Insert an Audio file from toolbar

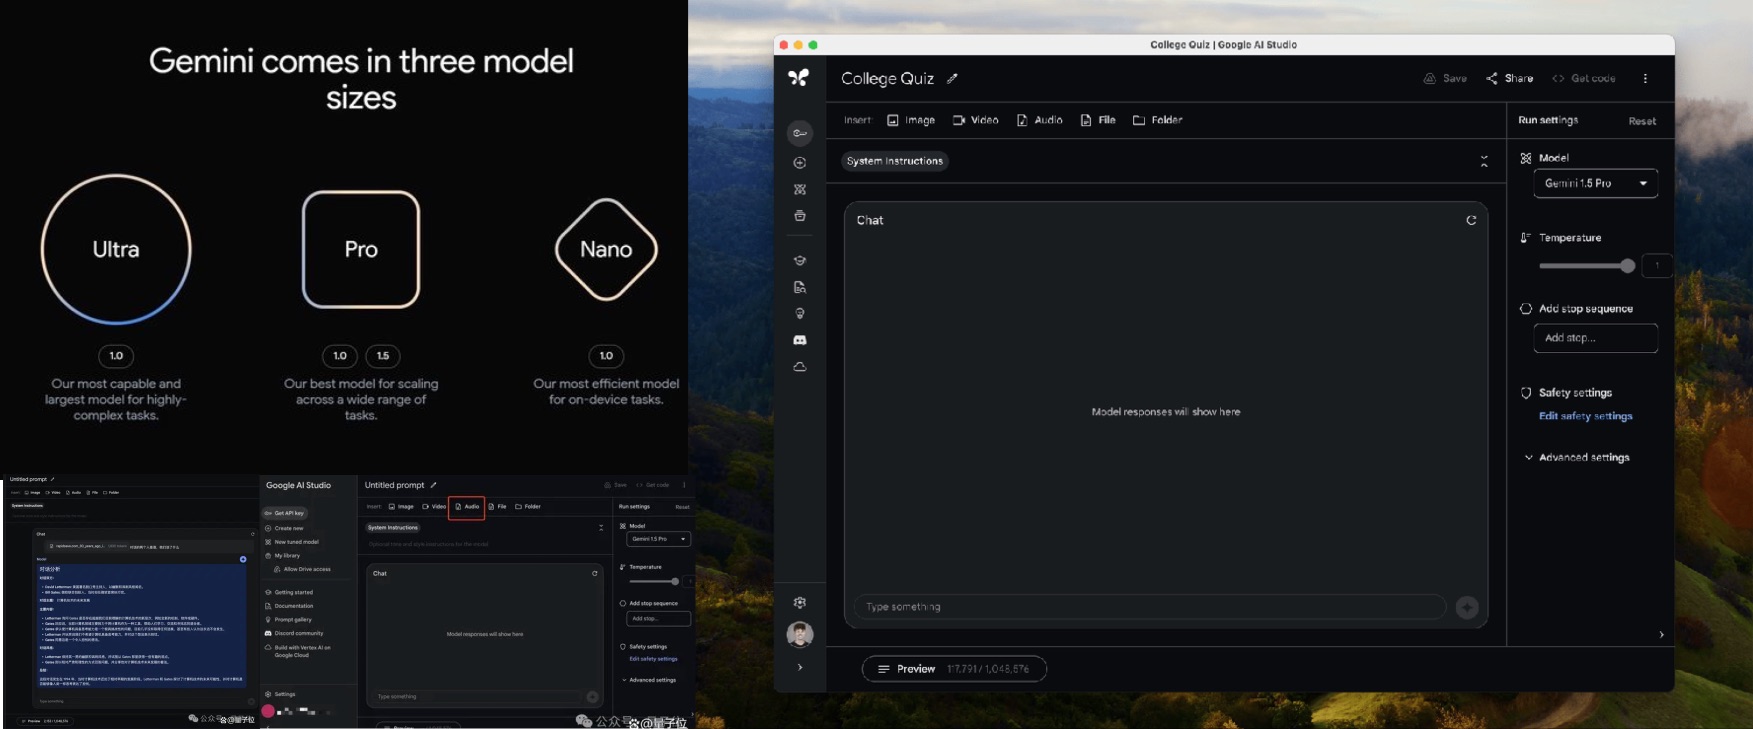click(x=1039, y=120)
